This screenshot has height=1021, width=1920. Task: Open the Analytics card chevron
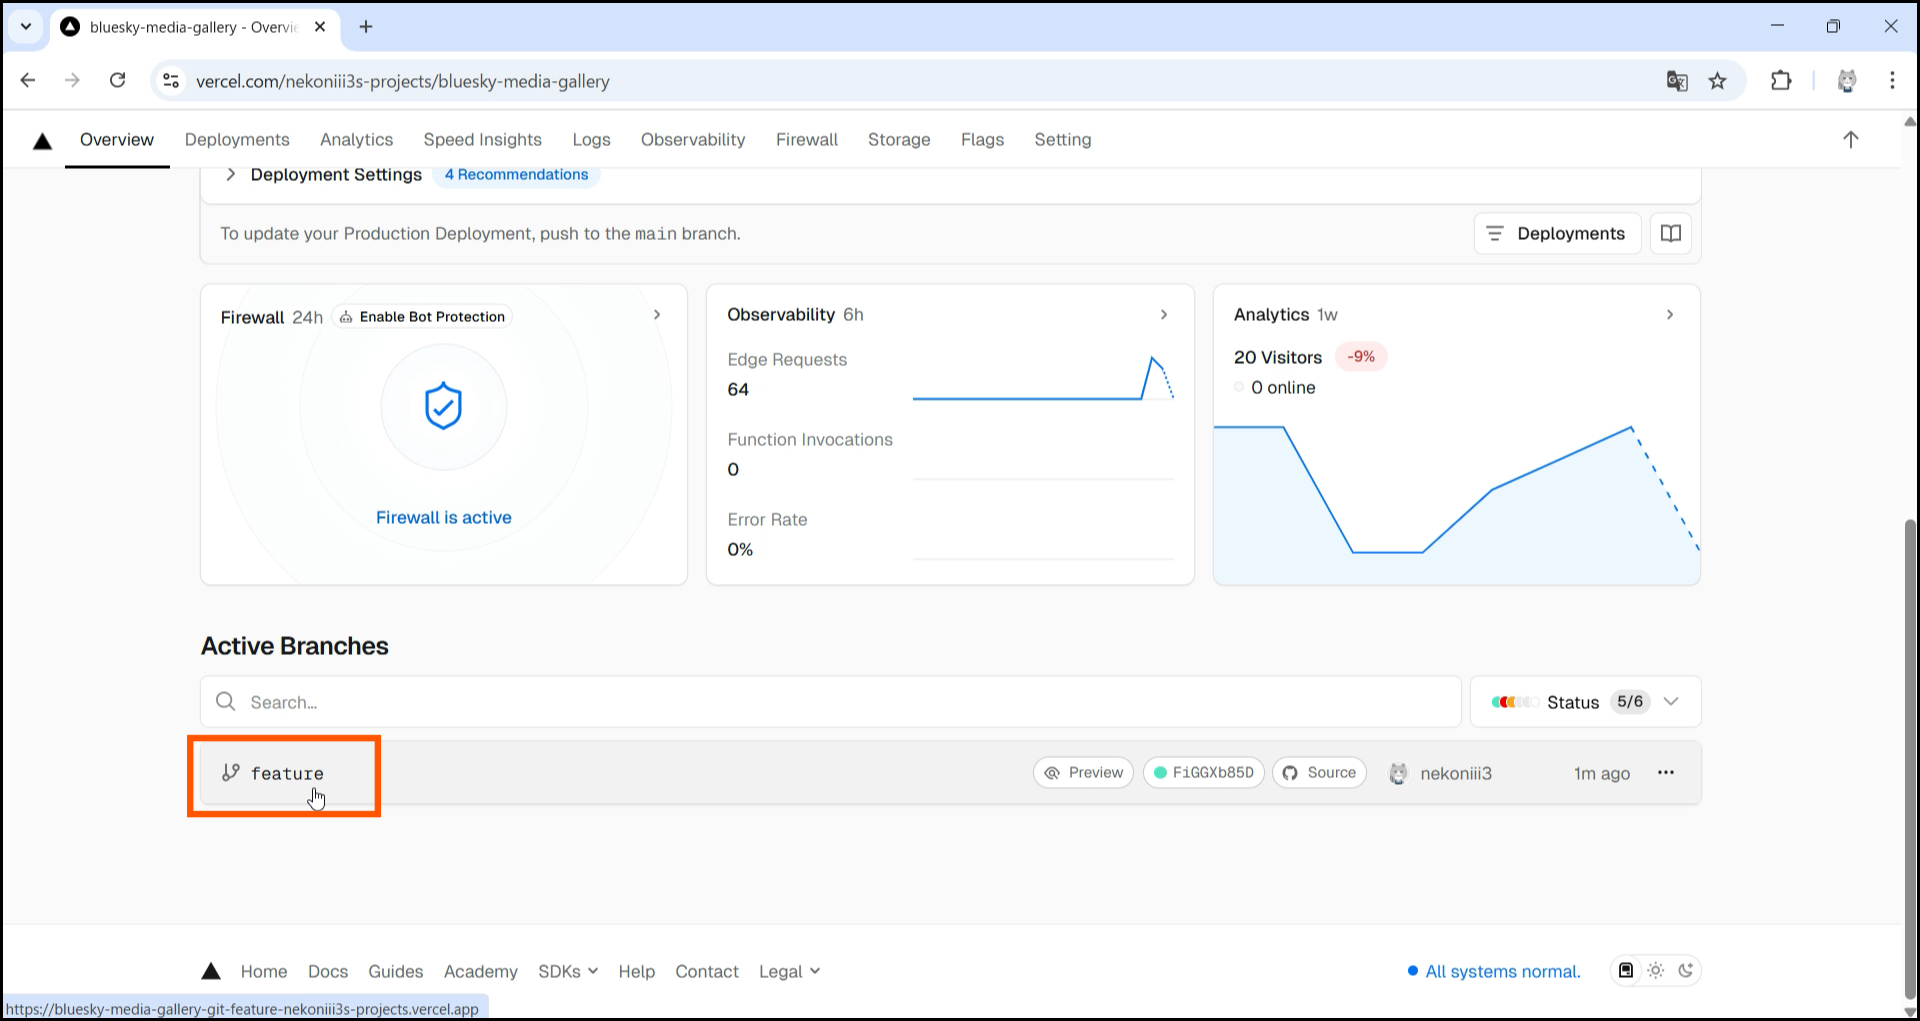point(1670,314)
